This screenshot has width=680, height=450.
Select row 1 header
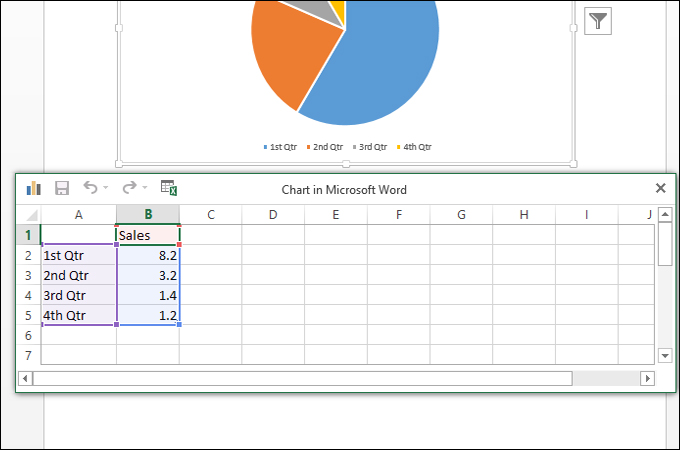(28, 235)
